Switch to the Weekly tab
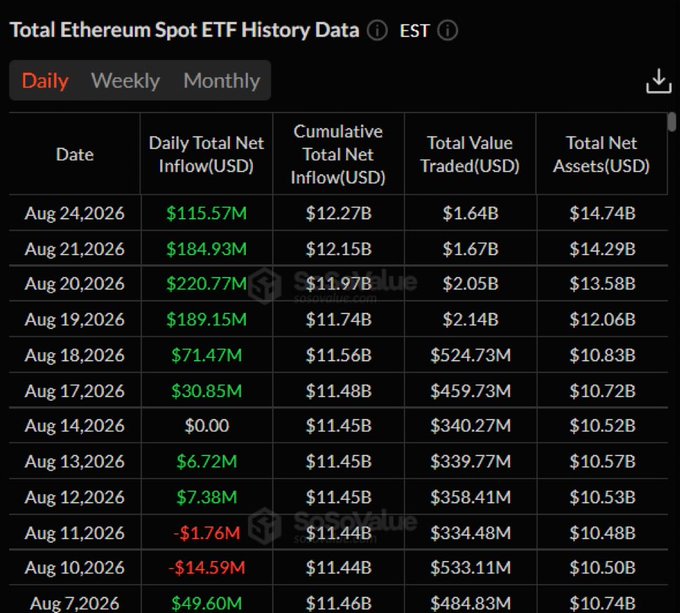This screenshot has width=680, height=613. 125,81
